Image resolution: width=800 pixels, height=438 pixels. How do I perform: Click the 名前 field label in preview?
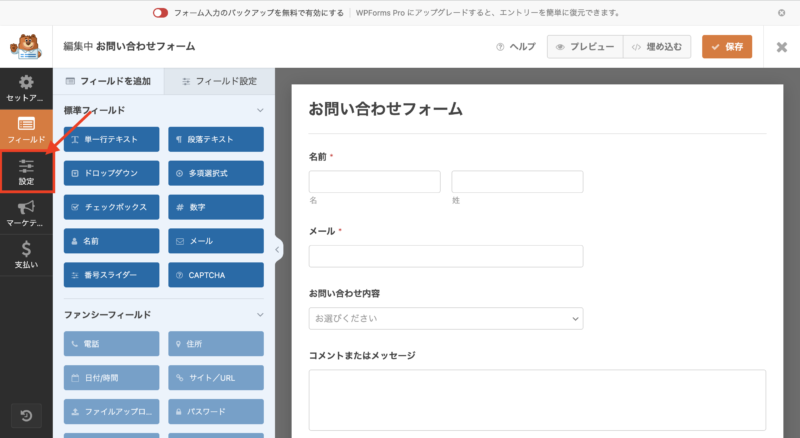point(318,157)
